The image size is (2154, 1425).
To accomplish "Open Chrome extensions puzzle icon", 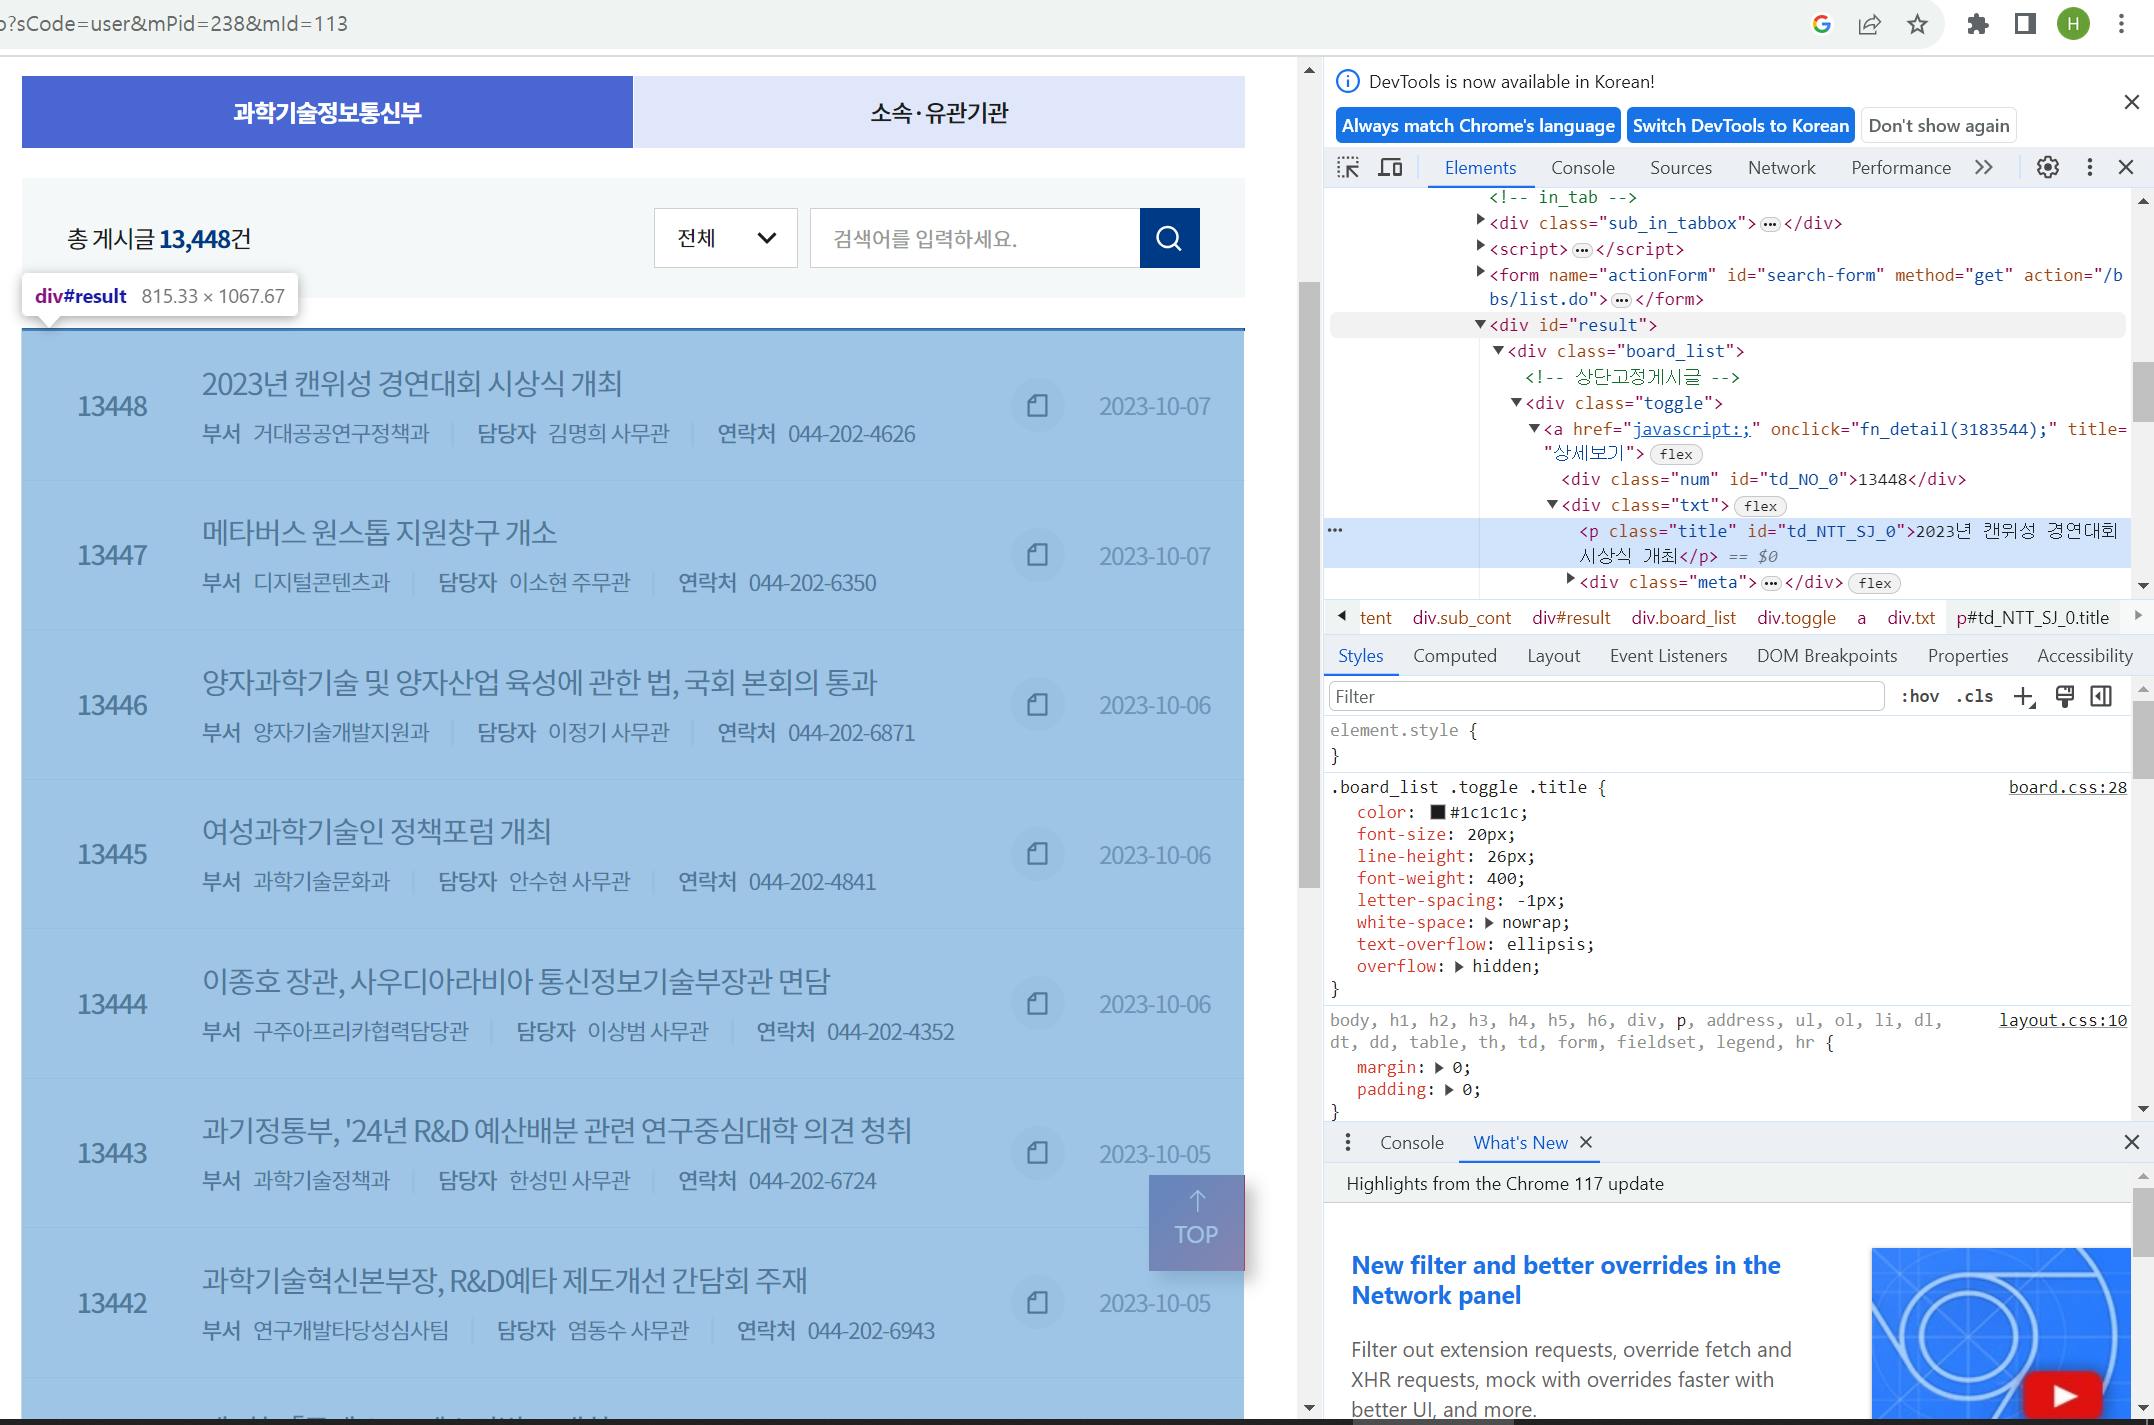I will click(x=1977, y=24).
